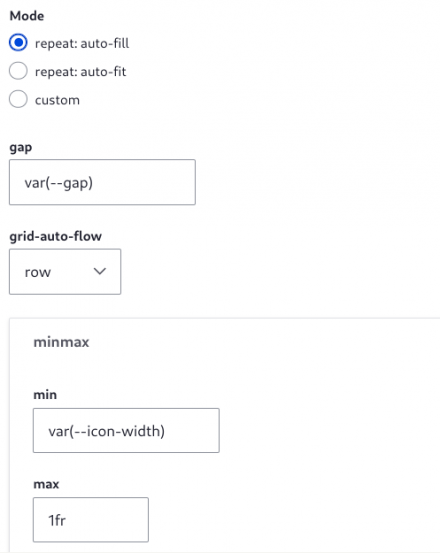Click the "grid-auto-flow" field label
Screen dimensions: 440x553
pos(55,236)
